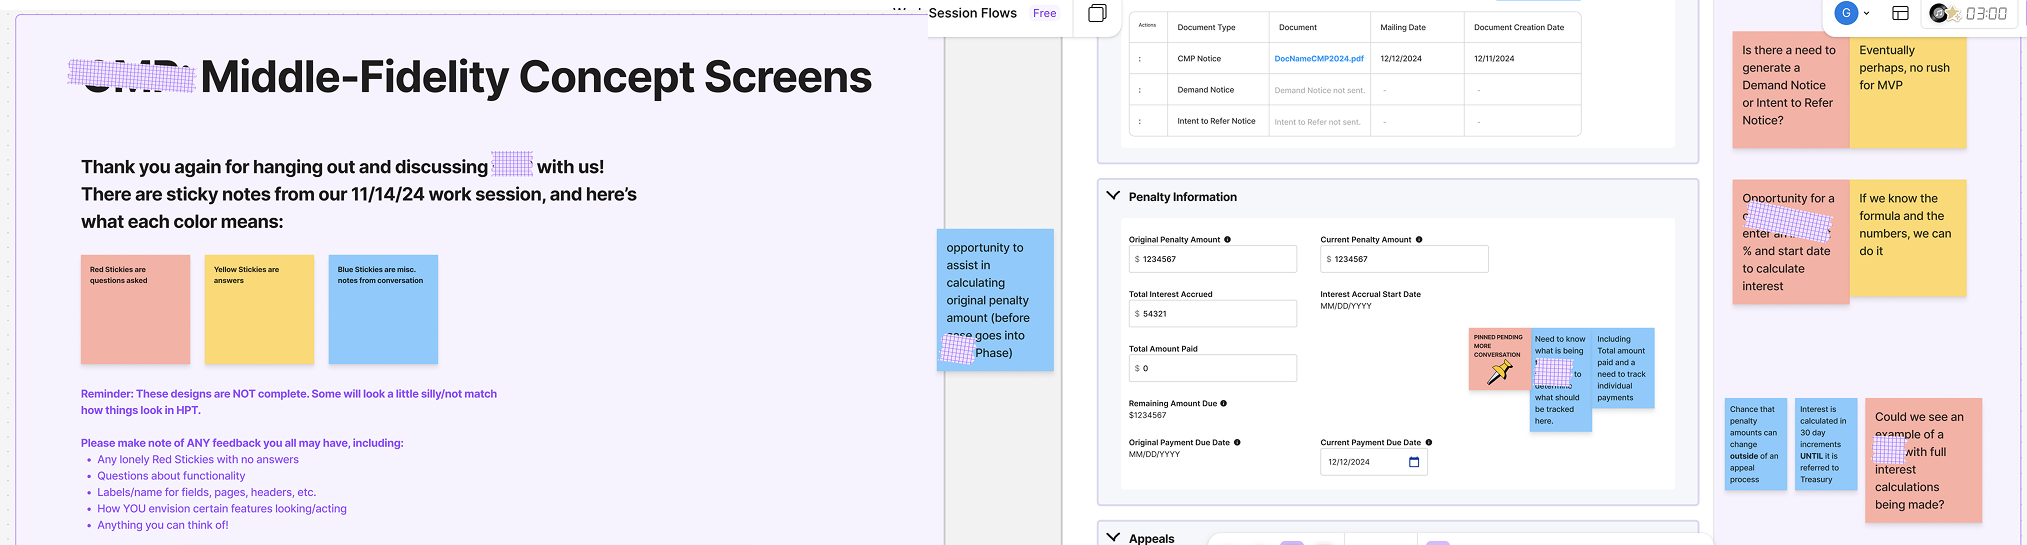Open the DocNameCMP2024.pdf link

[1318, 59]
